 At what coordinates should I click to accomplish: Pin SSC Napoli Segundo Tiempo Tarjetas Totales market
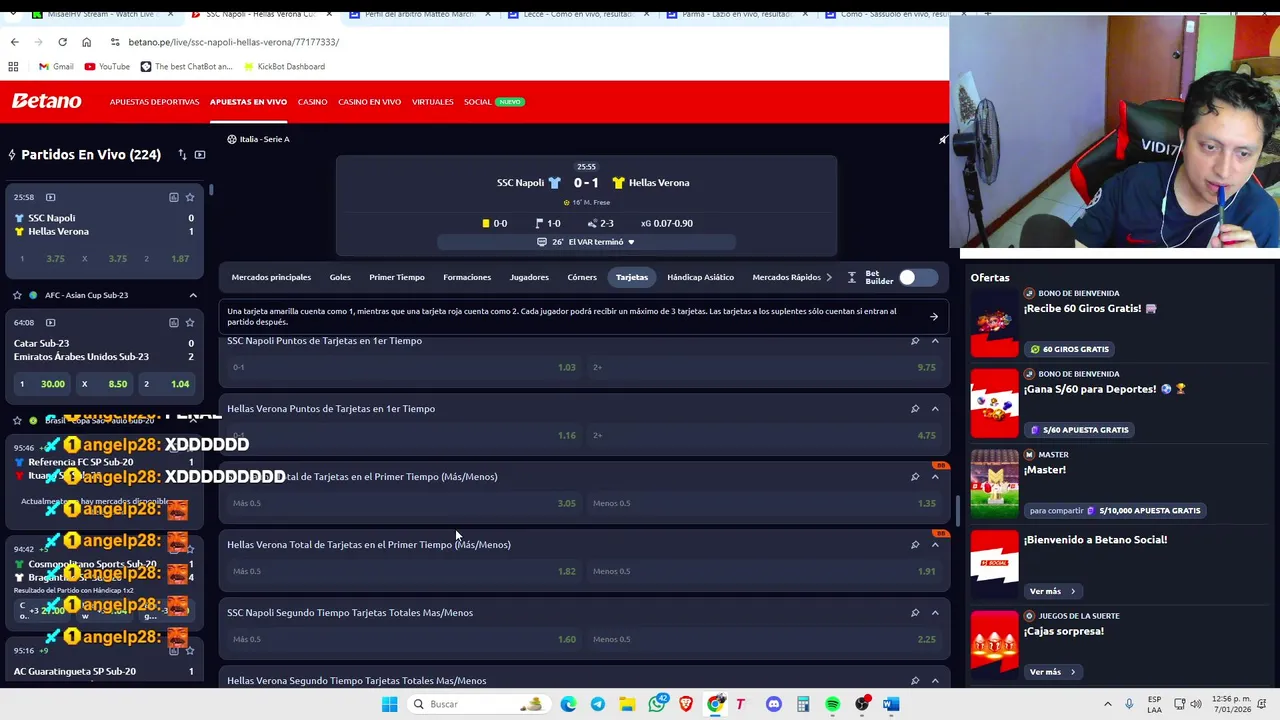(915, 613)
